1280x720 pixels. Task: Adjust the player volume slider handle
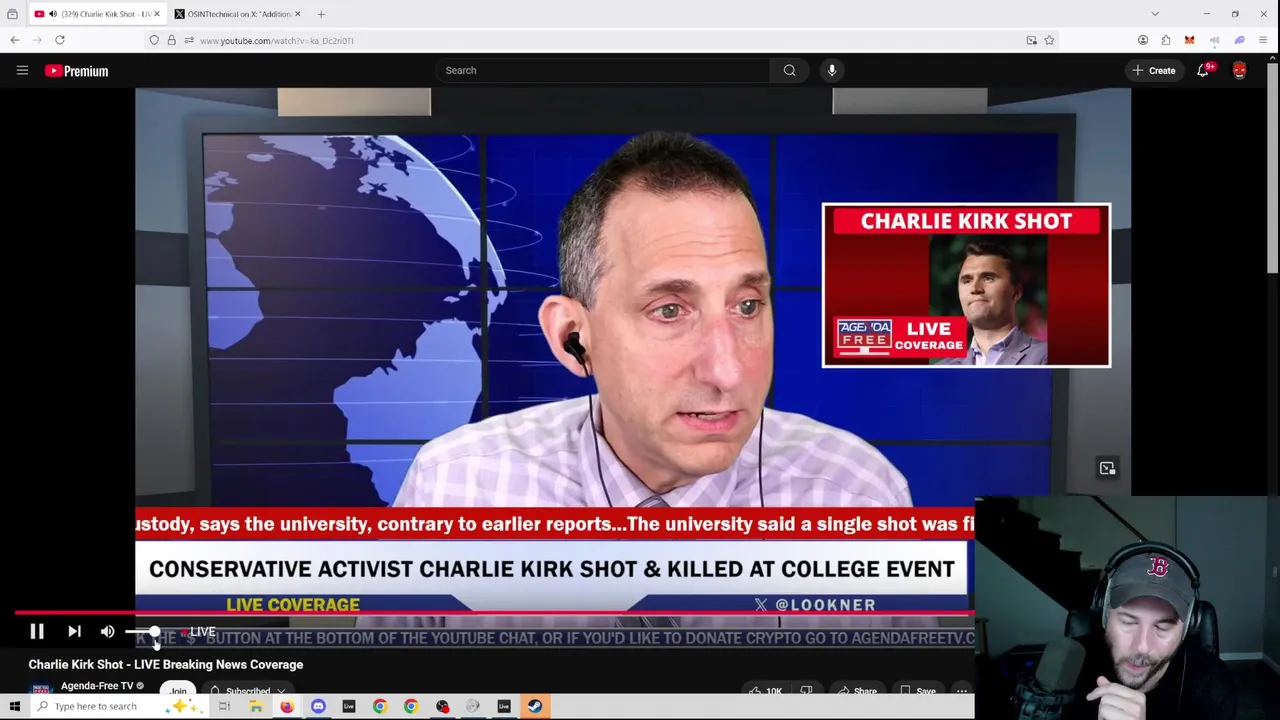[x=155, y=631]
